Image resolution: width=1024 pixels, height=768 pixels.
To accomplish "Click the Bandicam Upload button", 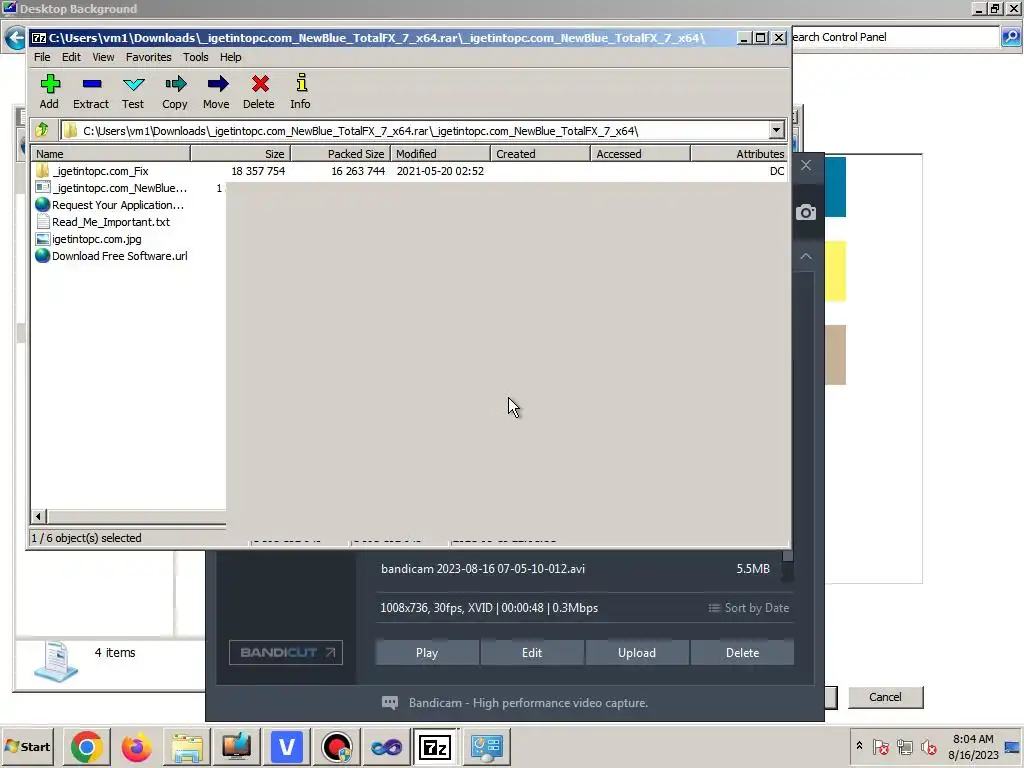I will [x=637, y=652].
